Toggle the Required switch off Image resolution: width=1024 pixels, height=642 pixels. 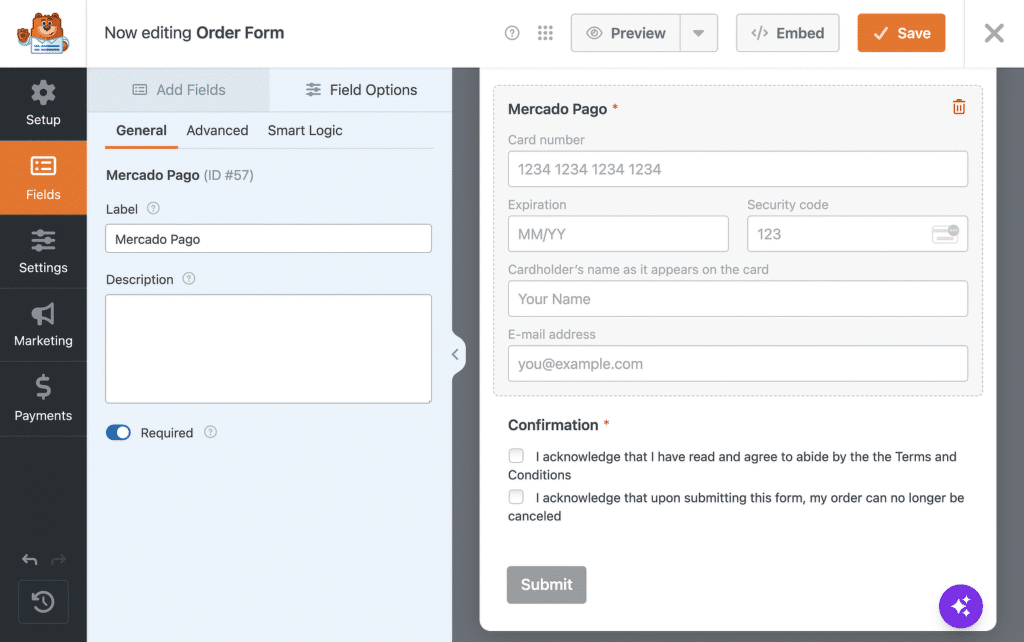(118, 432)
